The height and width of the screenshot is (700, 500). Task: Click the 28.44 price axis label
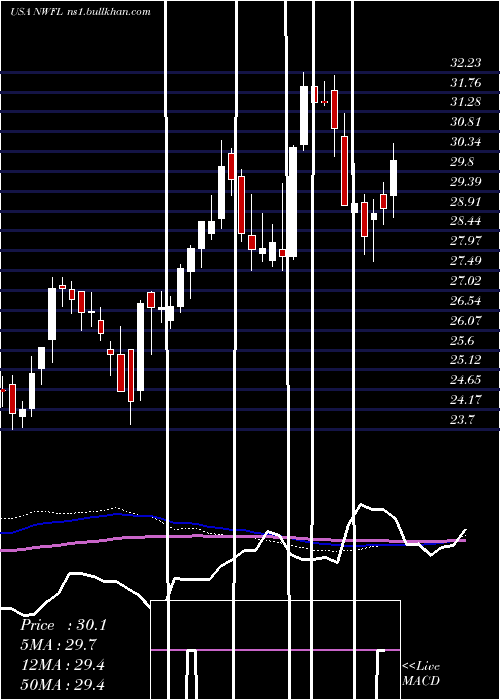coord(466,221)
